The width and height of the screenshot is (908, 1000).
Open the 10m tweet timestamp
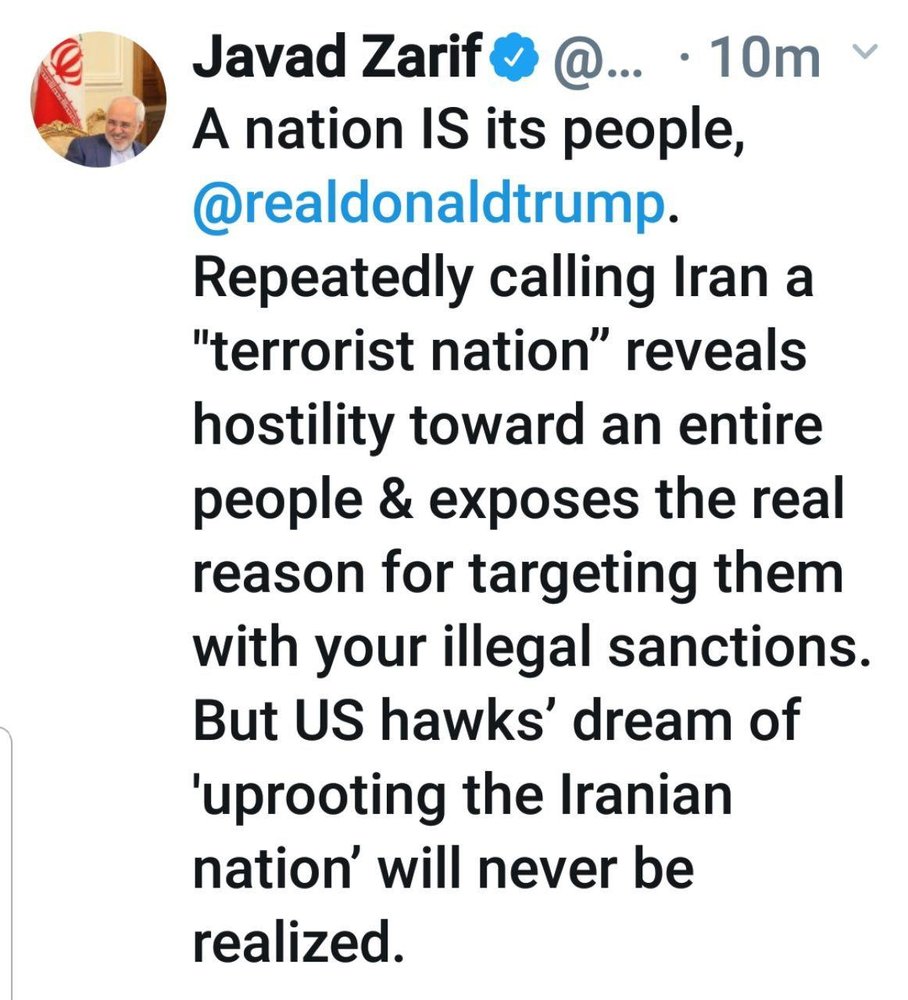(x=765, y=57)
